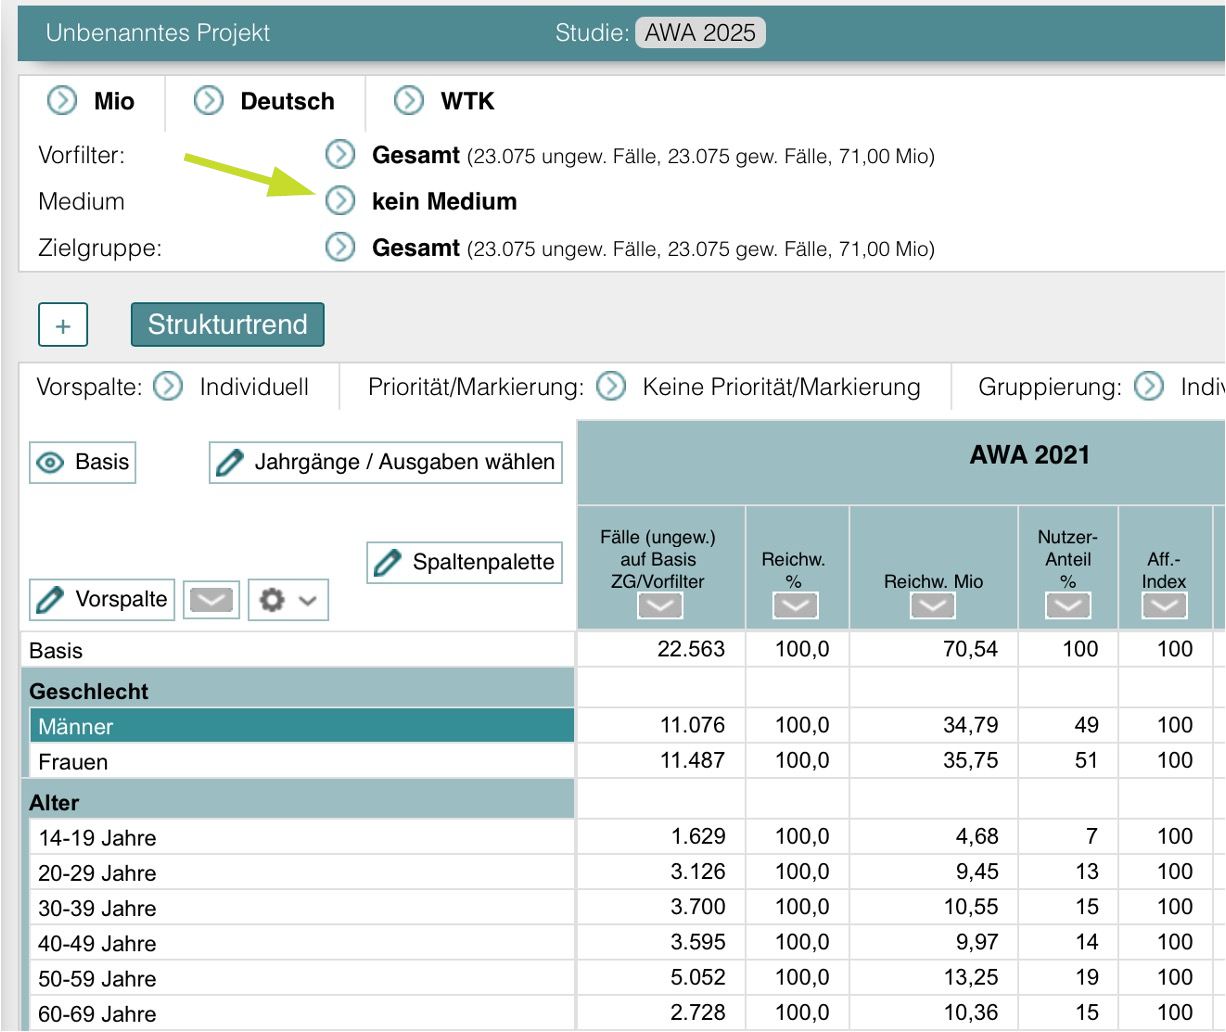Click the pencil icon on the Vorspalte button
The image size is (1226, 1032).
pos(48,599)
